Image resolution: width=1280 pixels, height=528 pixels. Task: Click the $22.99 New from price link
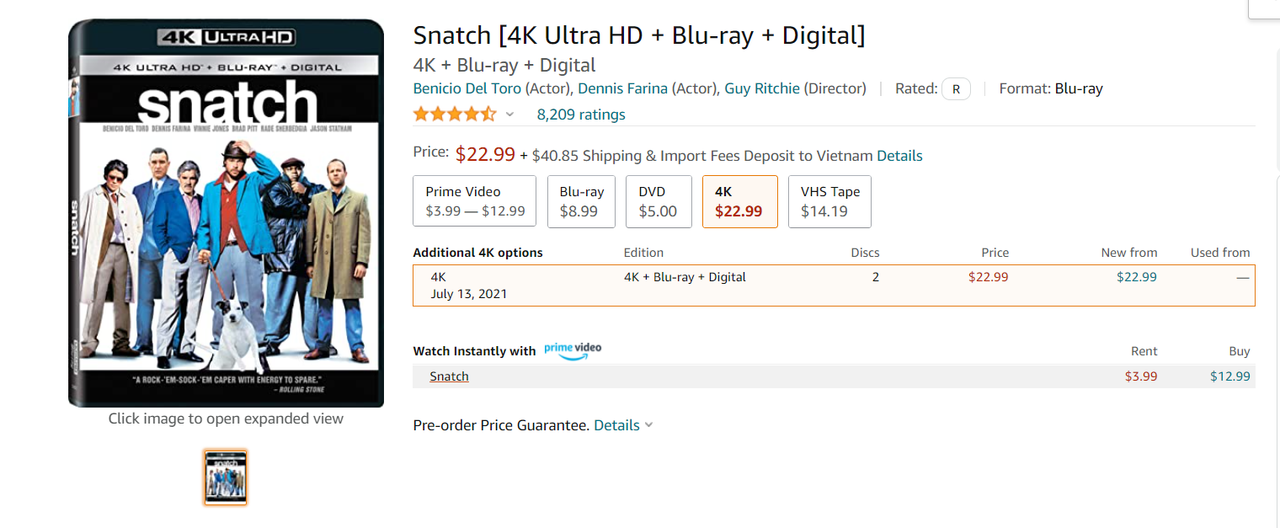1137,277
